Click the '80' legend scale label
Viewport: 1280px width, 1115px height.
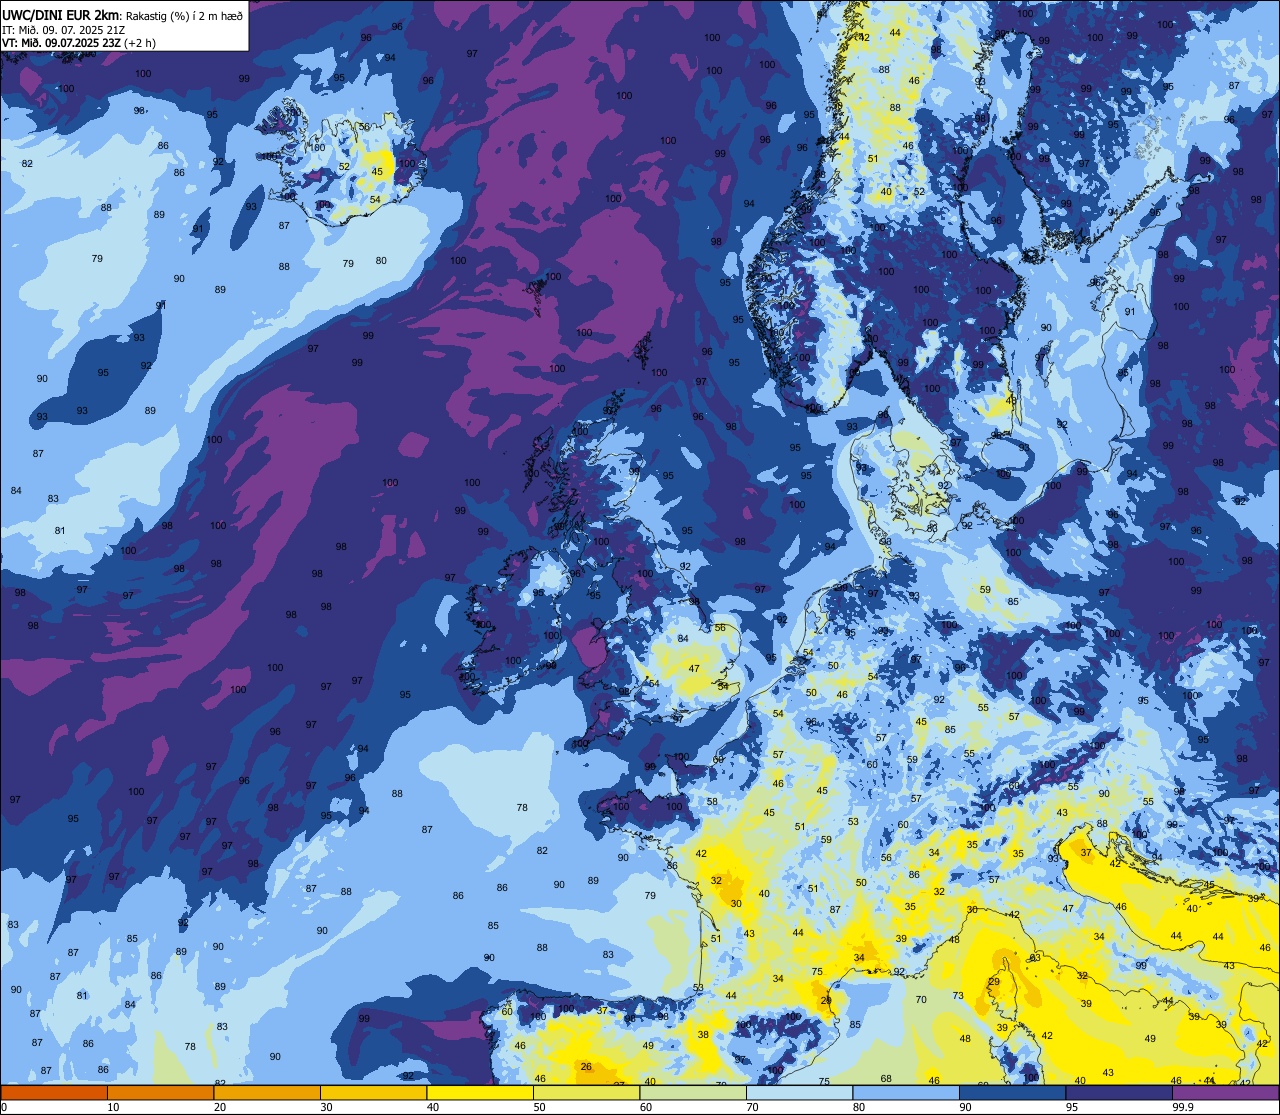[859, 1107]
